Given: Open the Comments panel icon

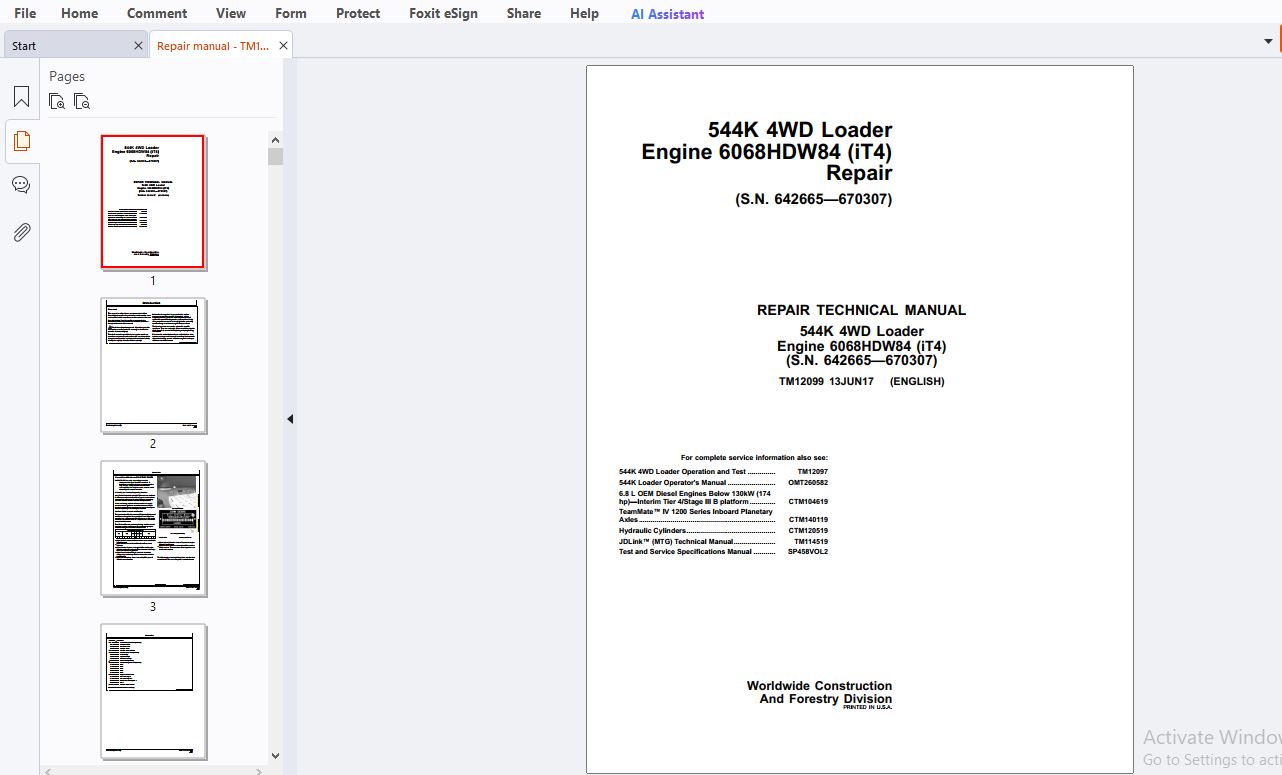Looking at the screenshot, I should [21, 185].
